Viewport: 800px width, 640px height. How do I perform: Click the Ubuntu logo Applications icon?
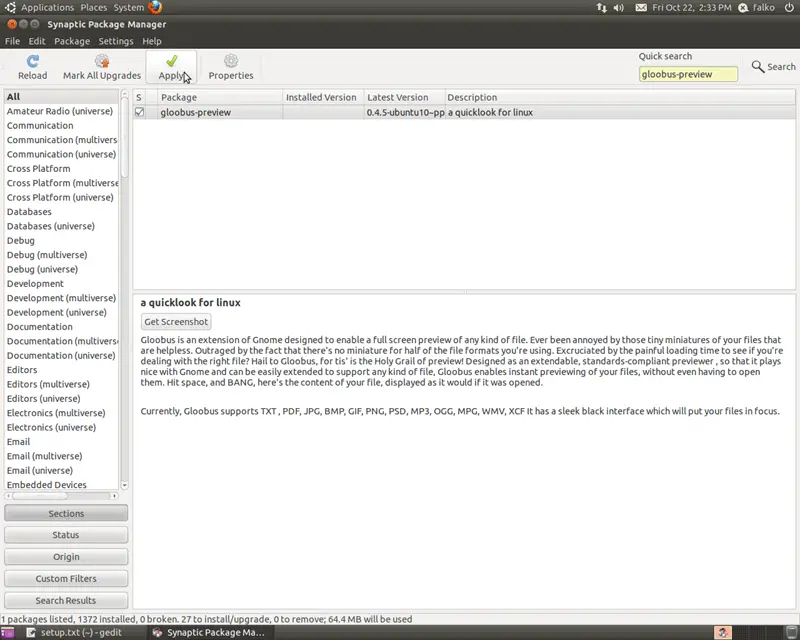point(10,7)
